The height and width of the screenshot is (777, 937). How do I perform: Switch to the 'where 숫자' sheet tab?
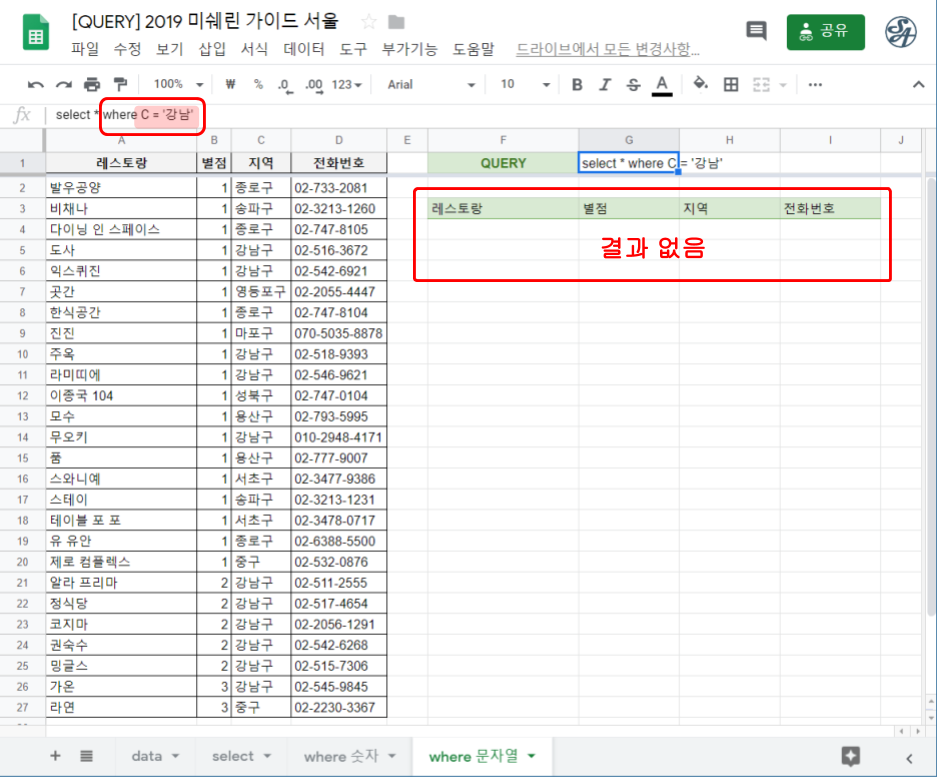pyautogui.click(x=349, y=756)
